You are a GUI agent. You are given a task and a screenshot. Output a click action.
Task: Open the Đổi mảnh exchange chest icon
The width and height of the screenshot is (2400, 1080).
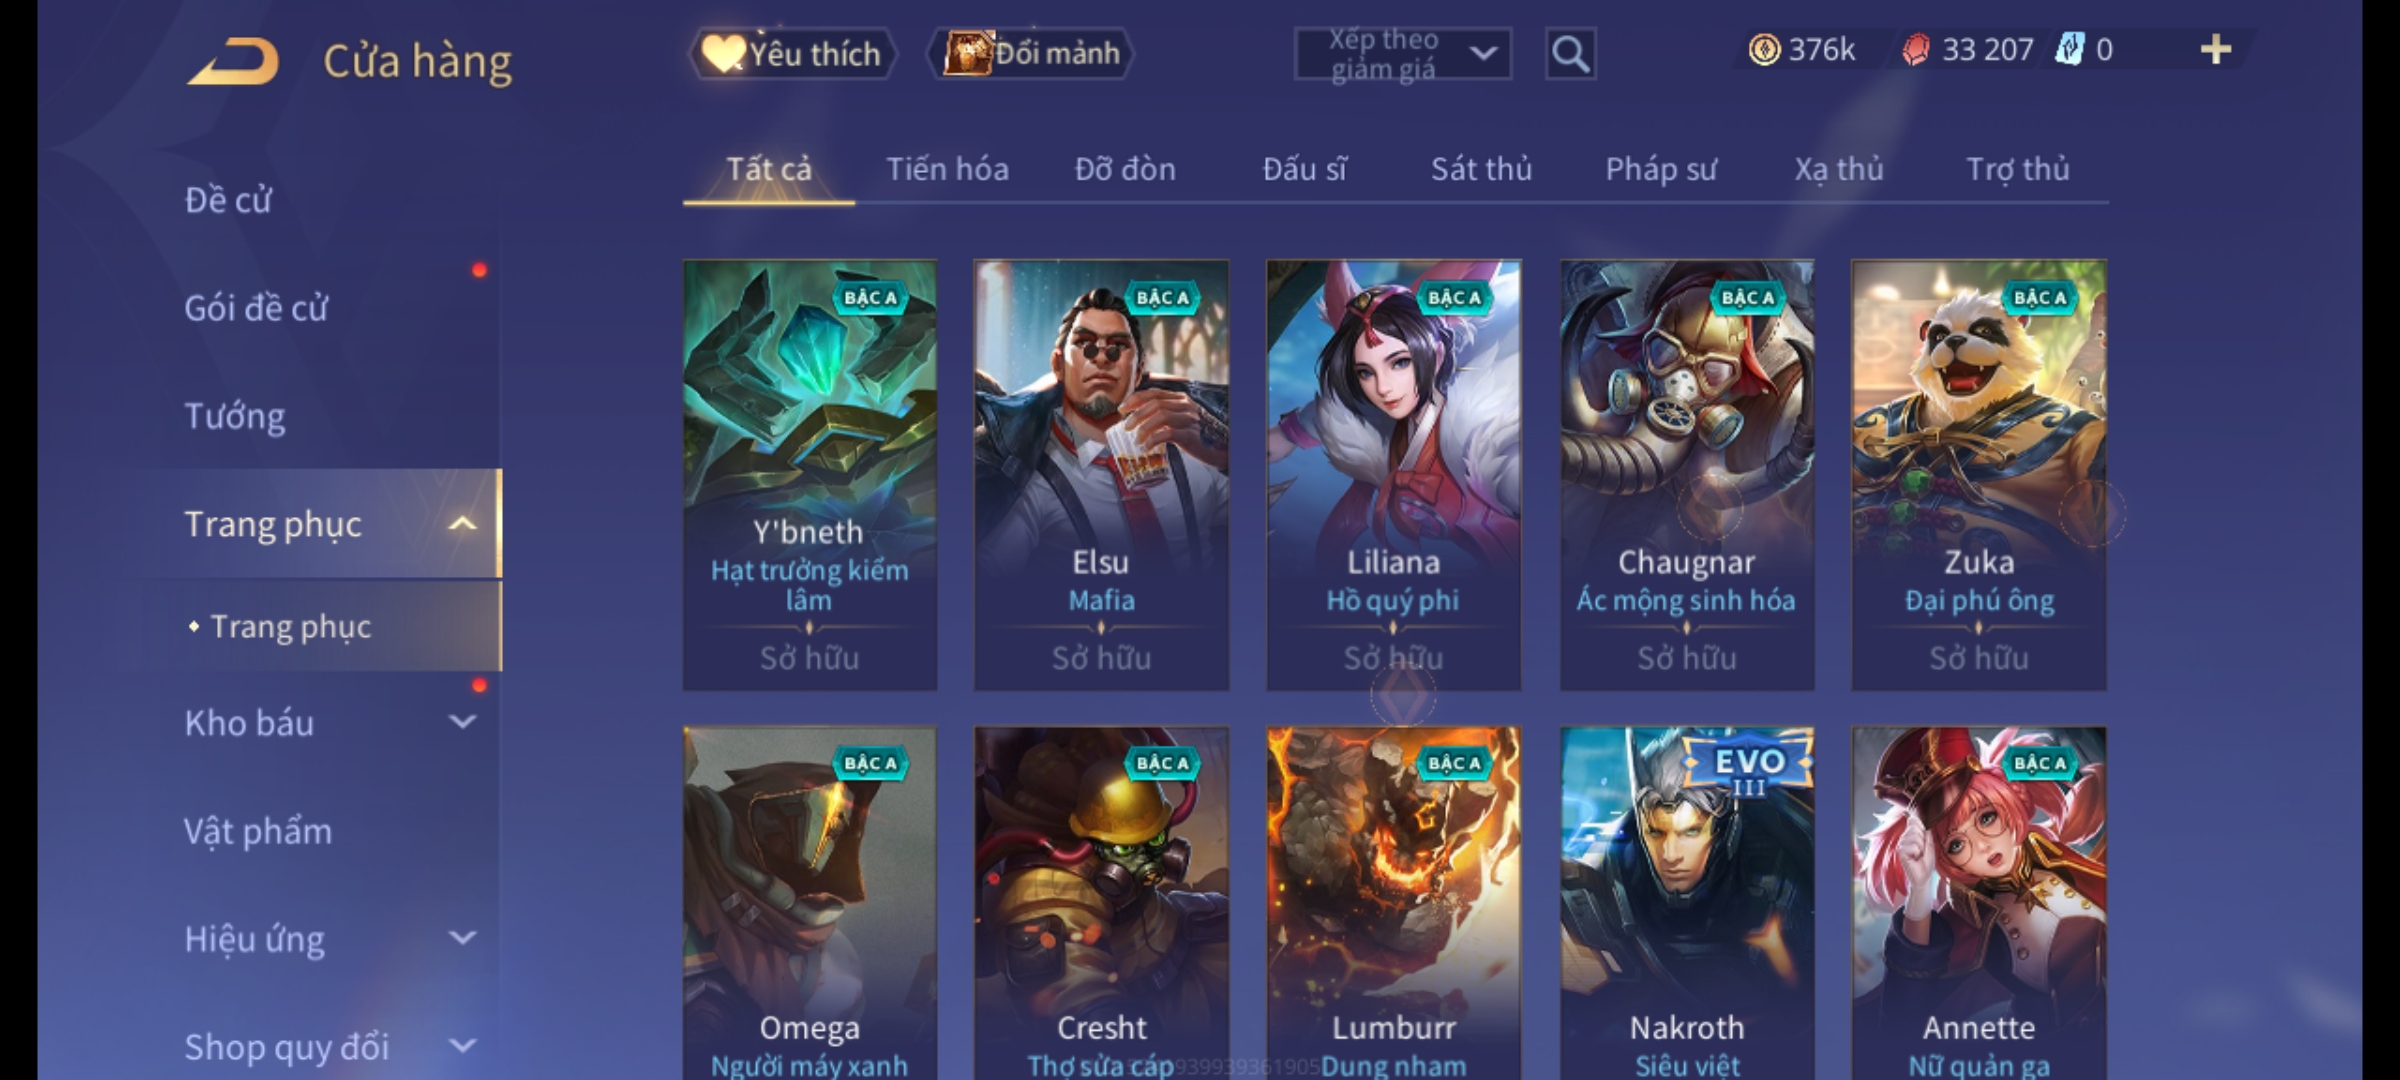[968, 53]
